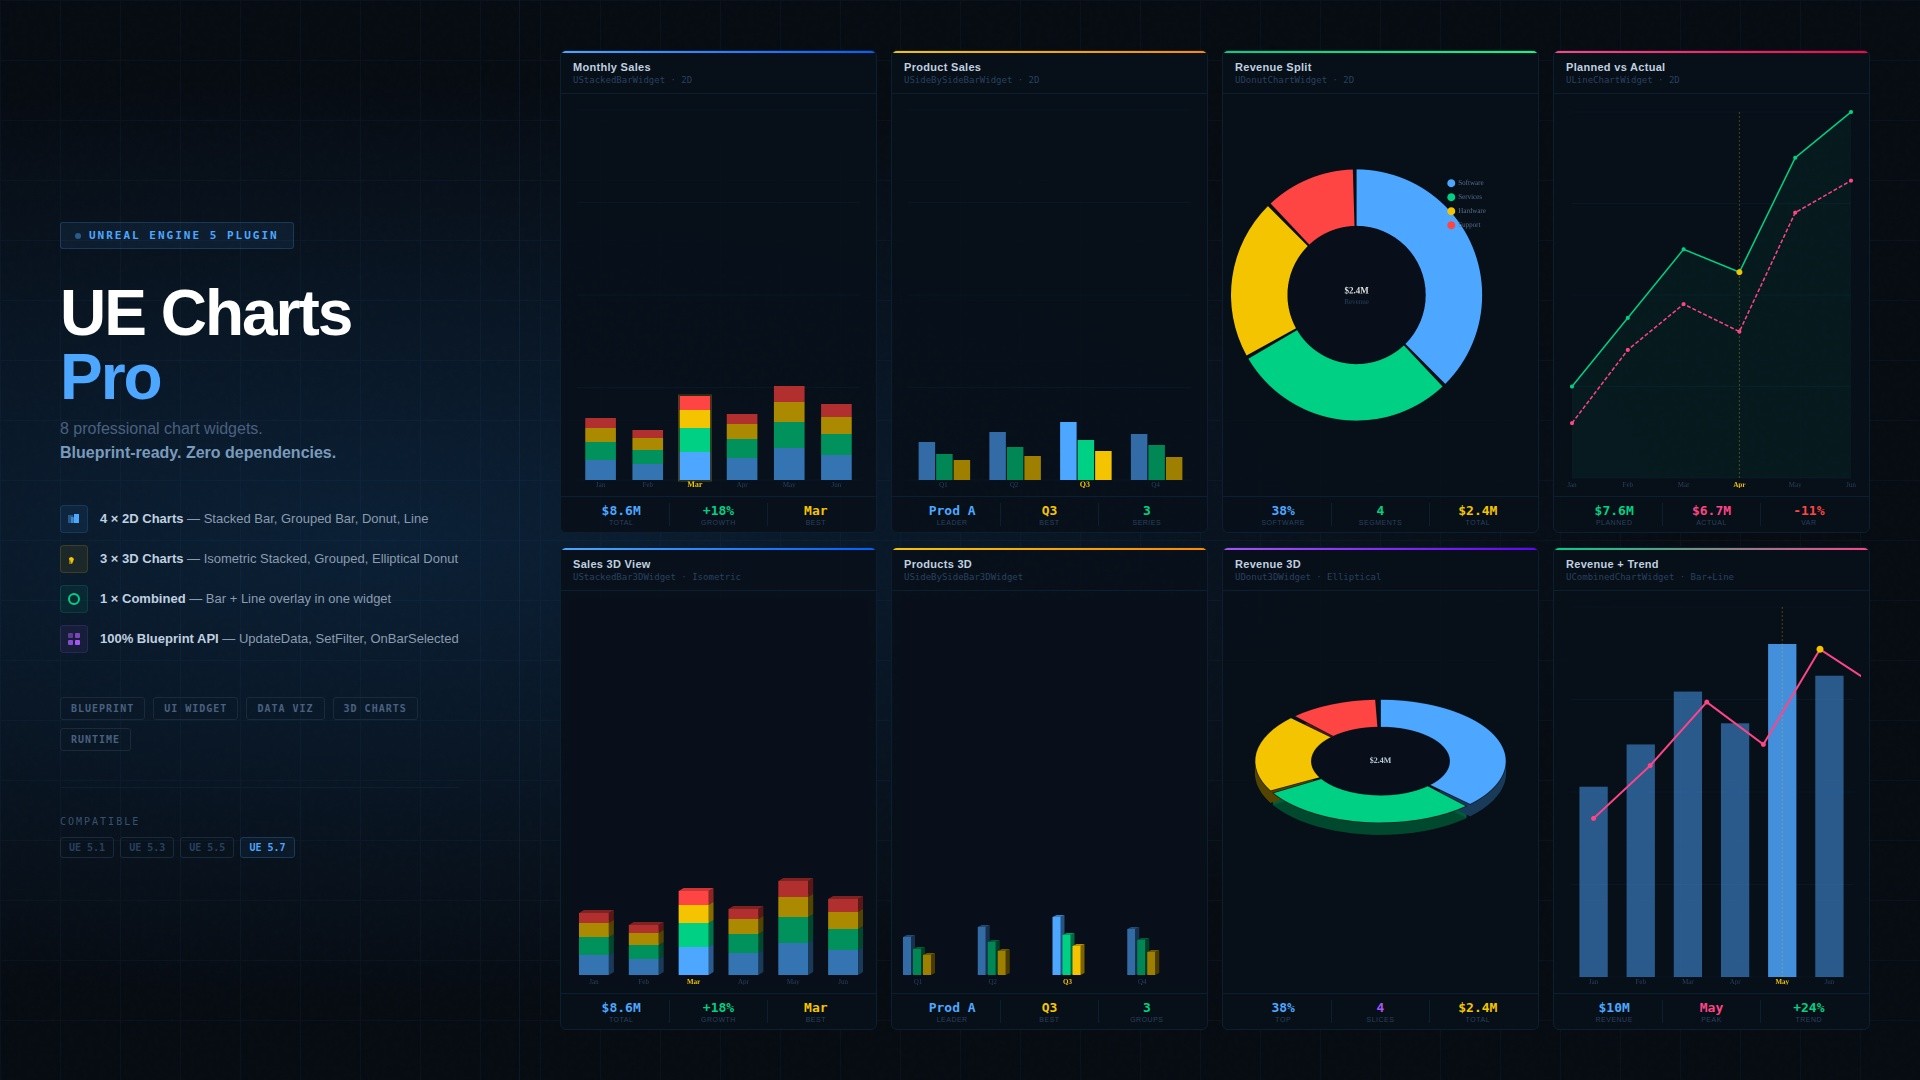Viewport: 1920px width, 1080px height.
Task: Open the Revenue 3D card title
Action: (x=1268, y=564)
